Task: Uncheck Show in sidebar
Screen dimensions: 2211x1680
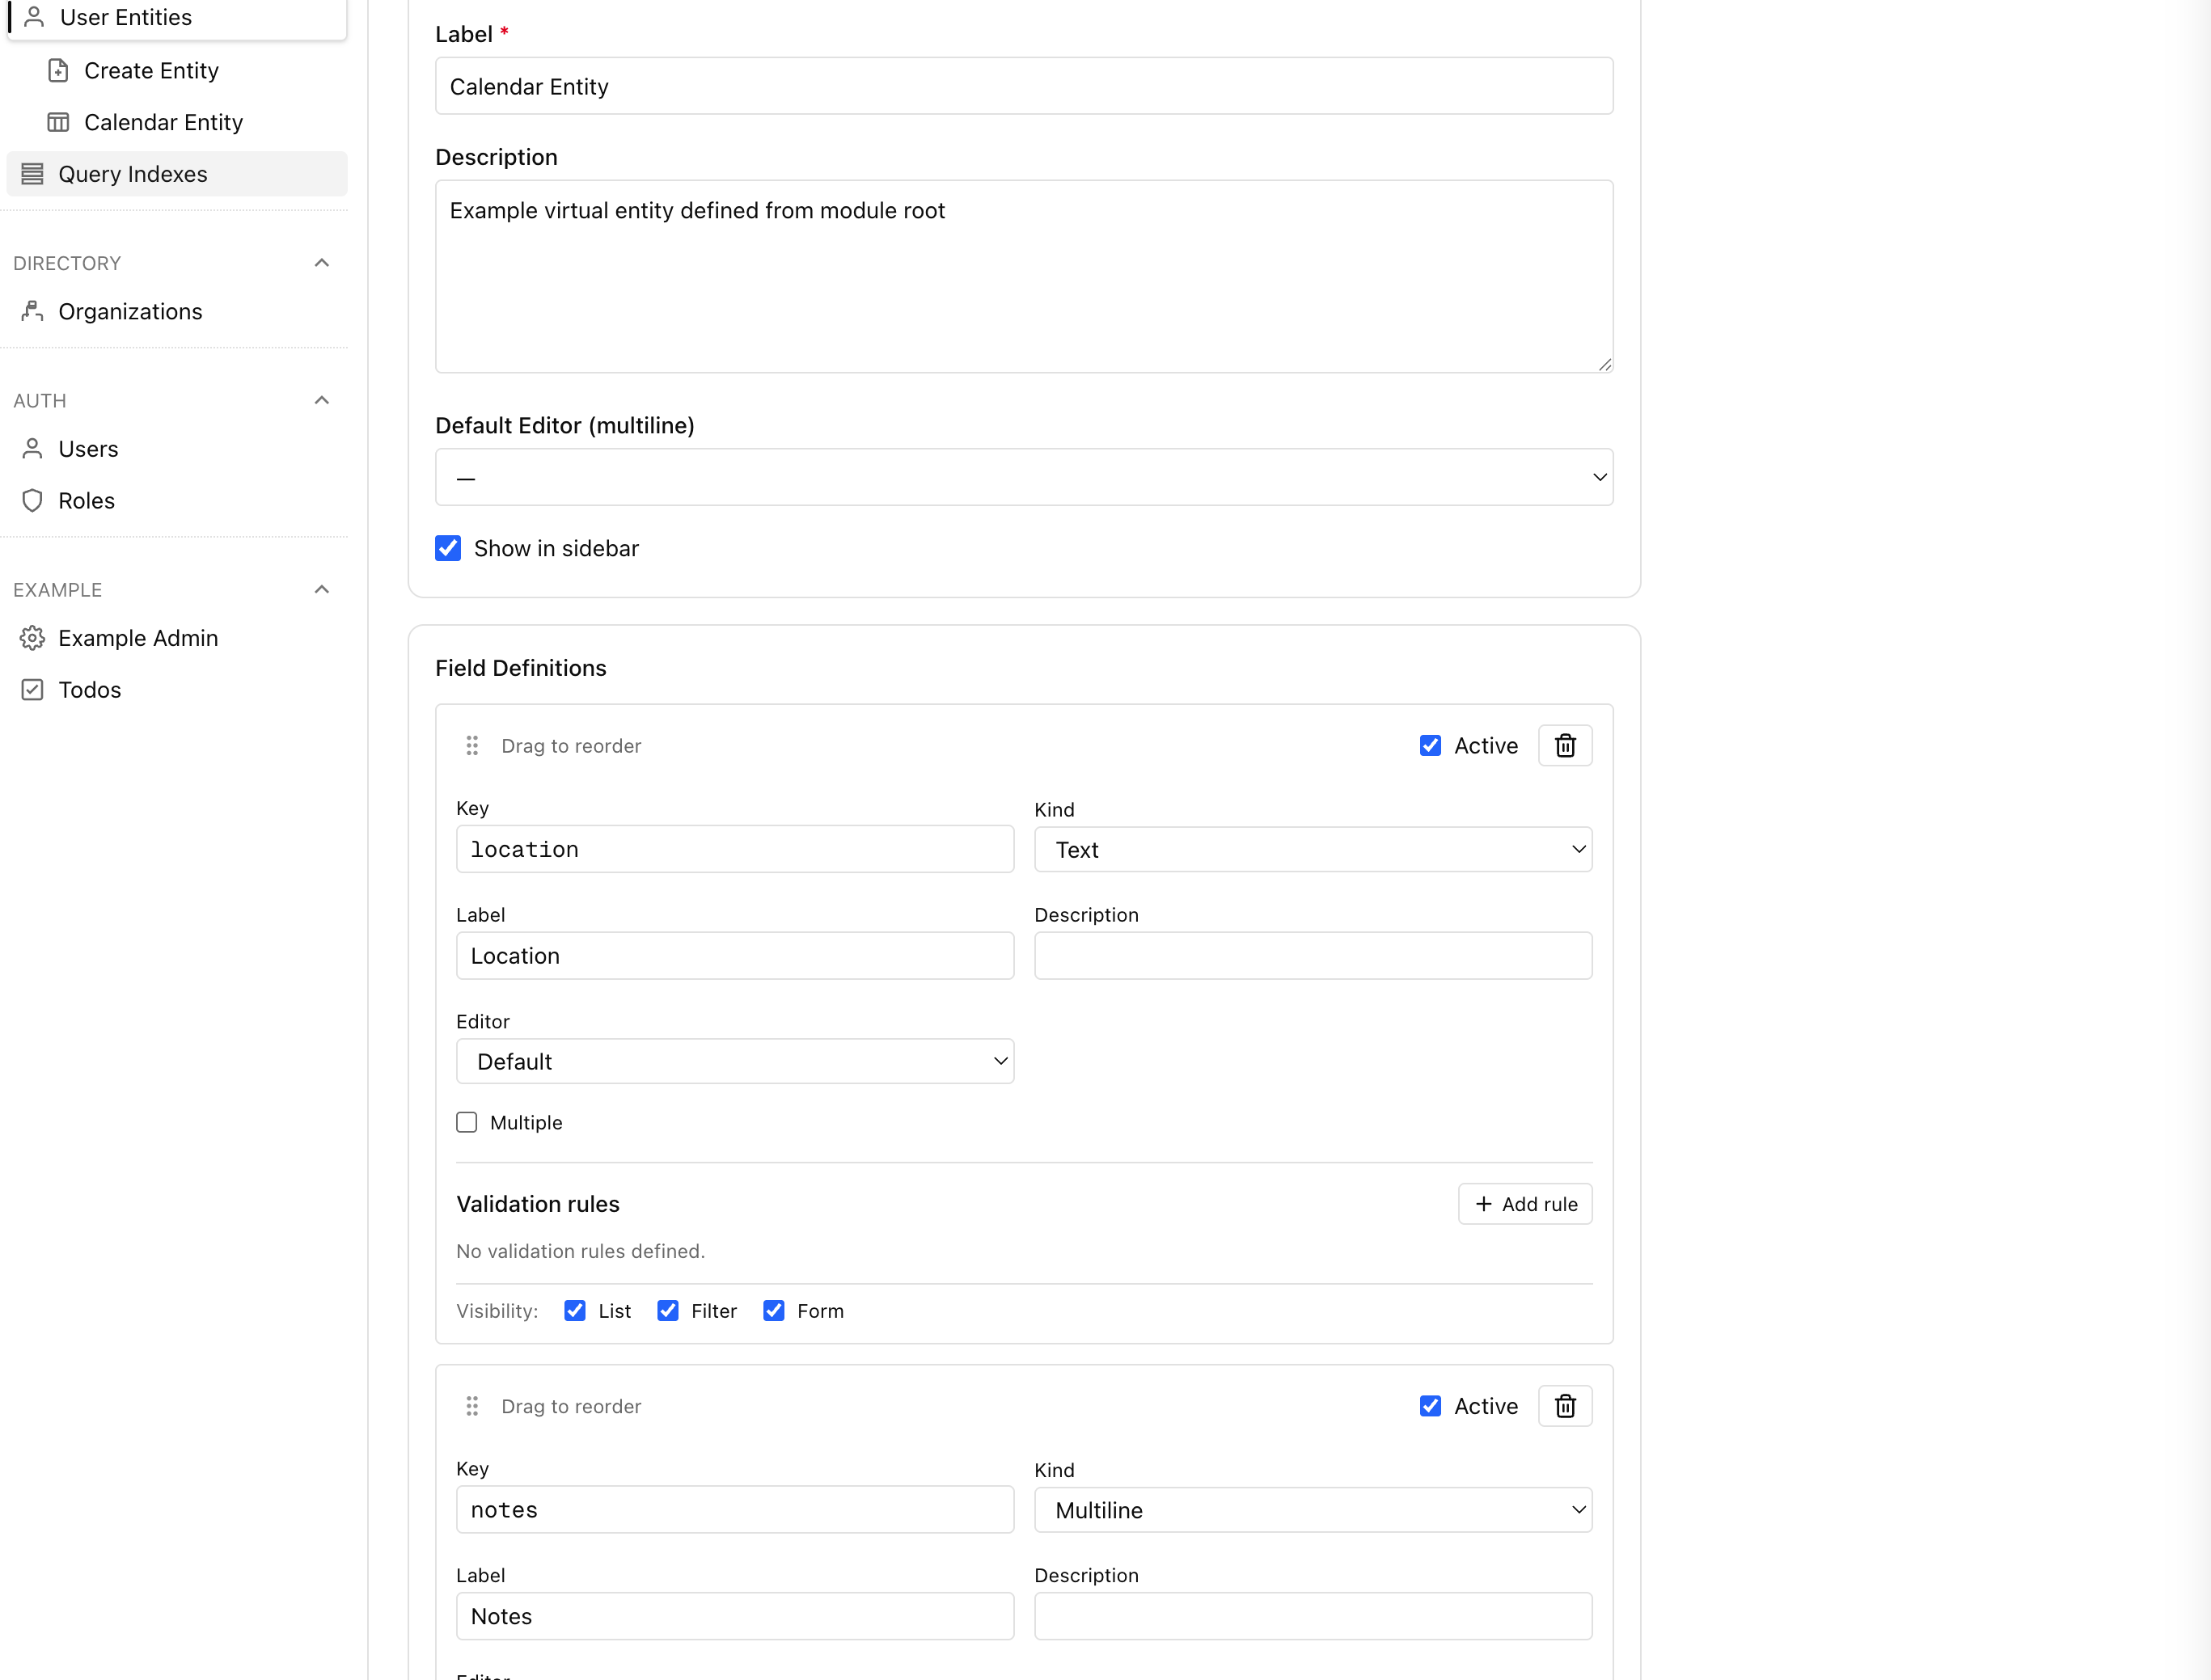Action: [447, 547]
